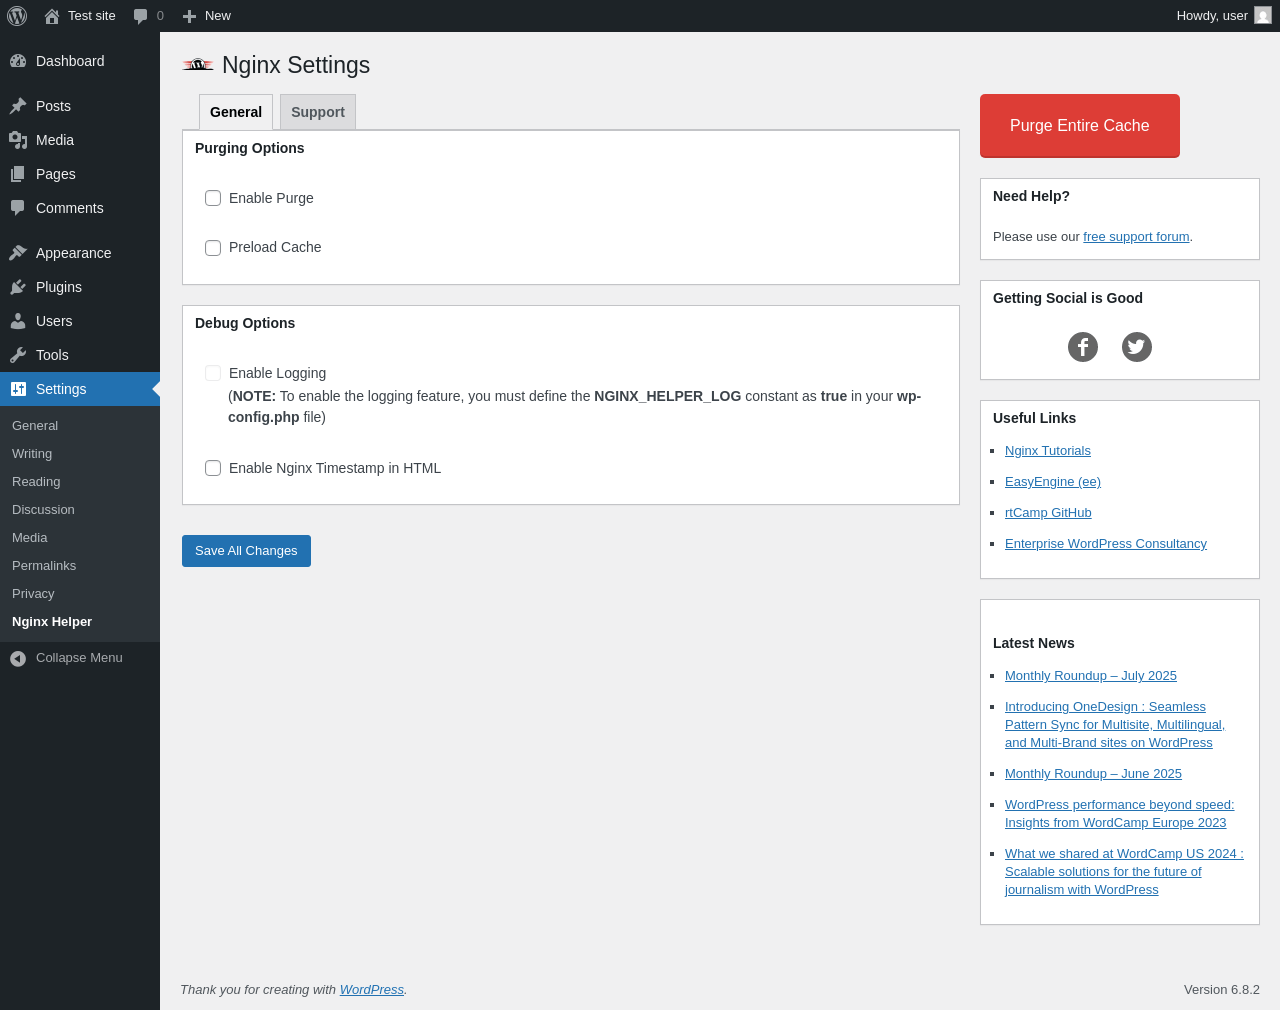Check the Preload Cache option
Screen dimensions: 1280x1010
click(x=213, y=248)
